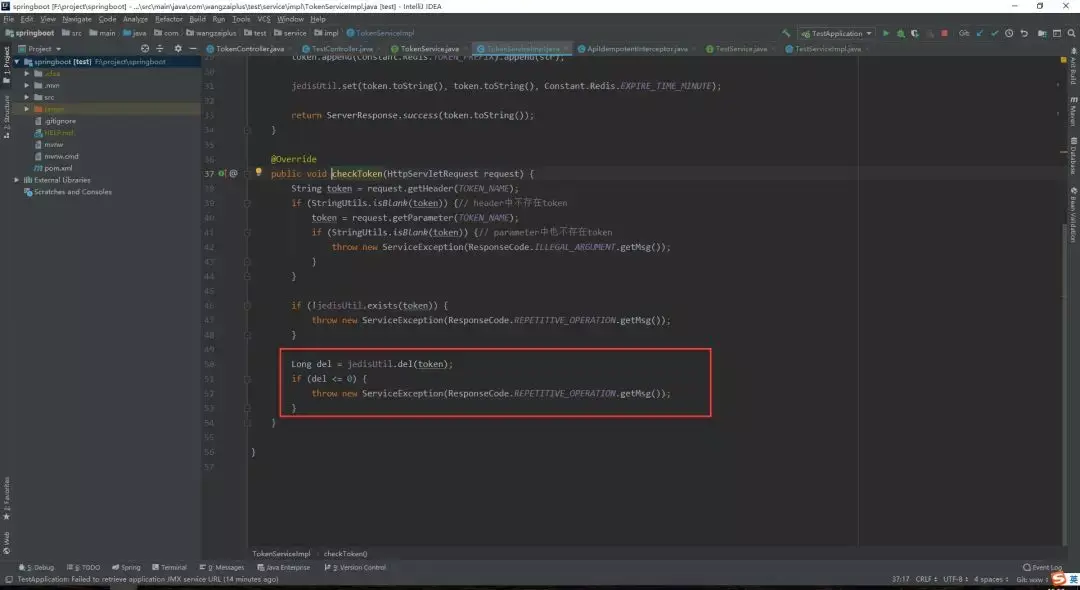Switch to the TokenController.java editor tab

(245, 49)
